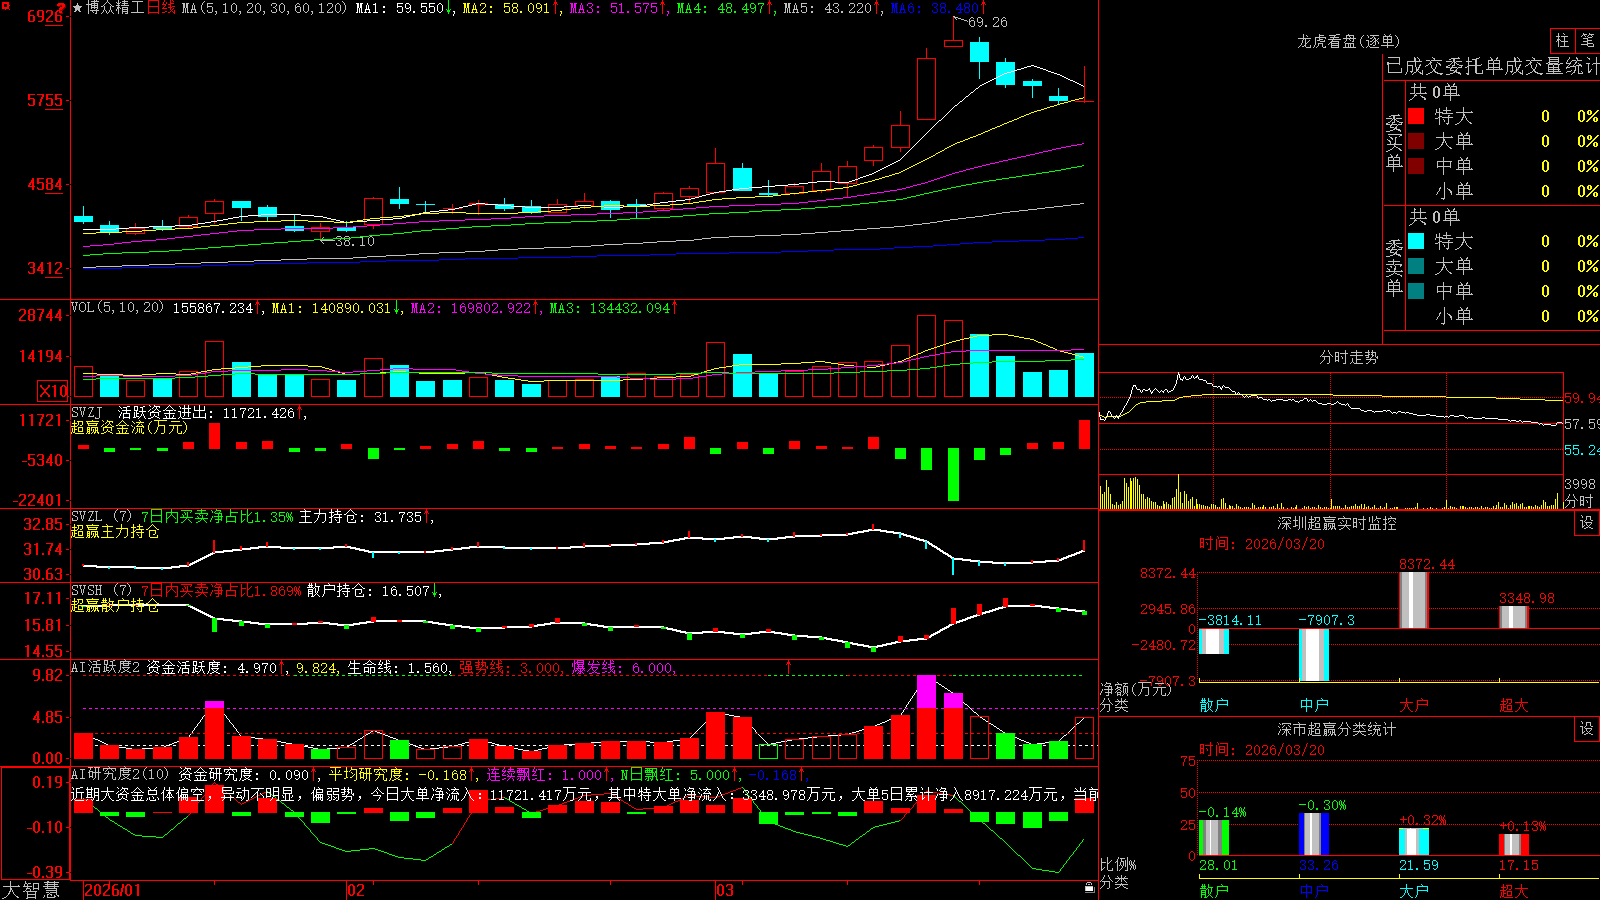Click the 已成交委托单成交量统计 header

(x=1492, y=66)
